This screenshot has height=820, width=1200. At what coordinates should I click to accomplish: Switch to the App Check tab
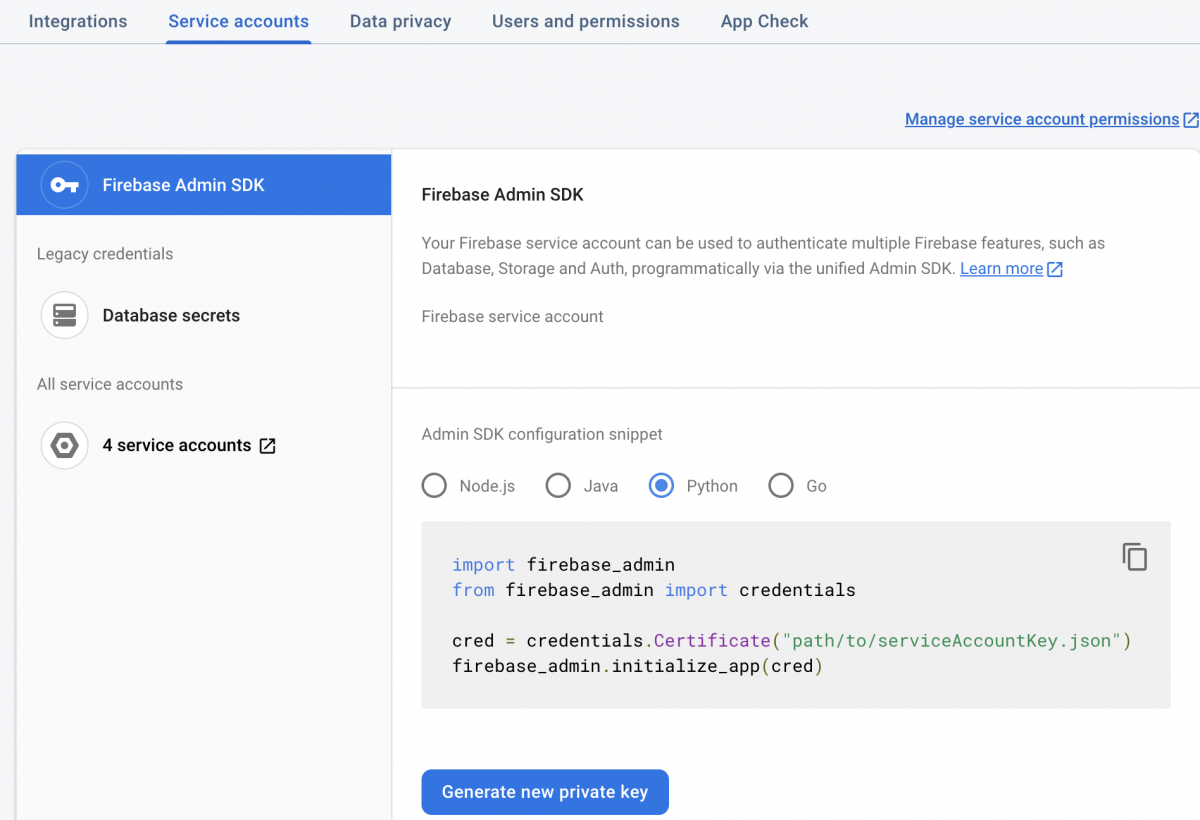[764, 21]
